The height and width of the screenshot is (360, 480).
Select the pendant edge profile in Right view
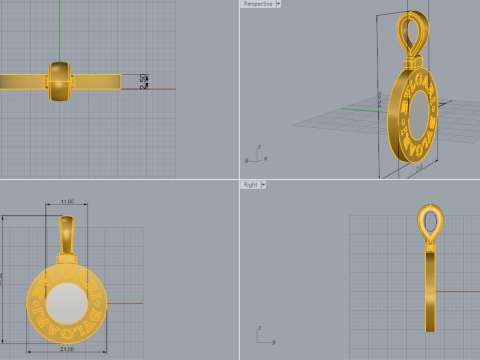[430, 292]
